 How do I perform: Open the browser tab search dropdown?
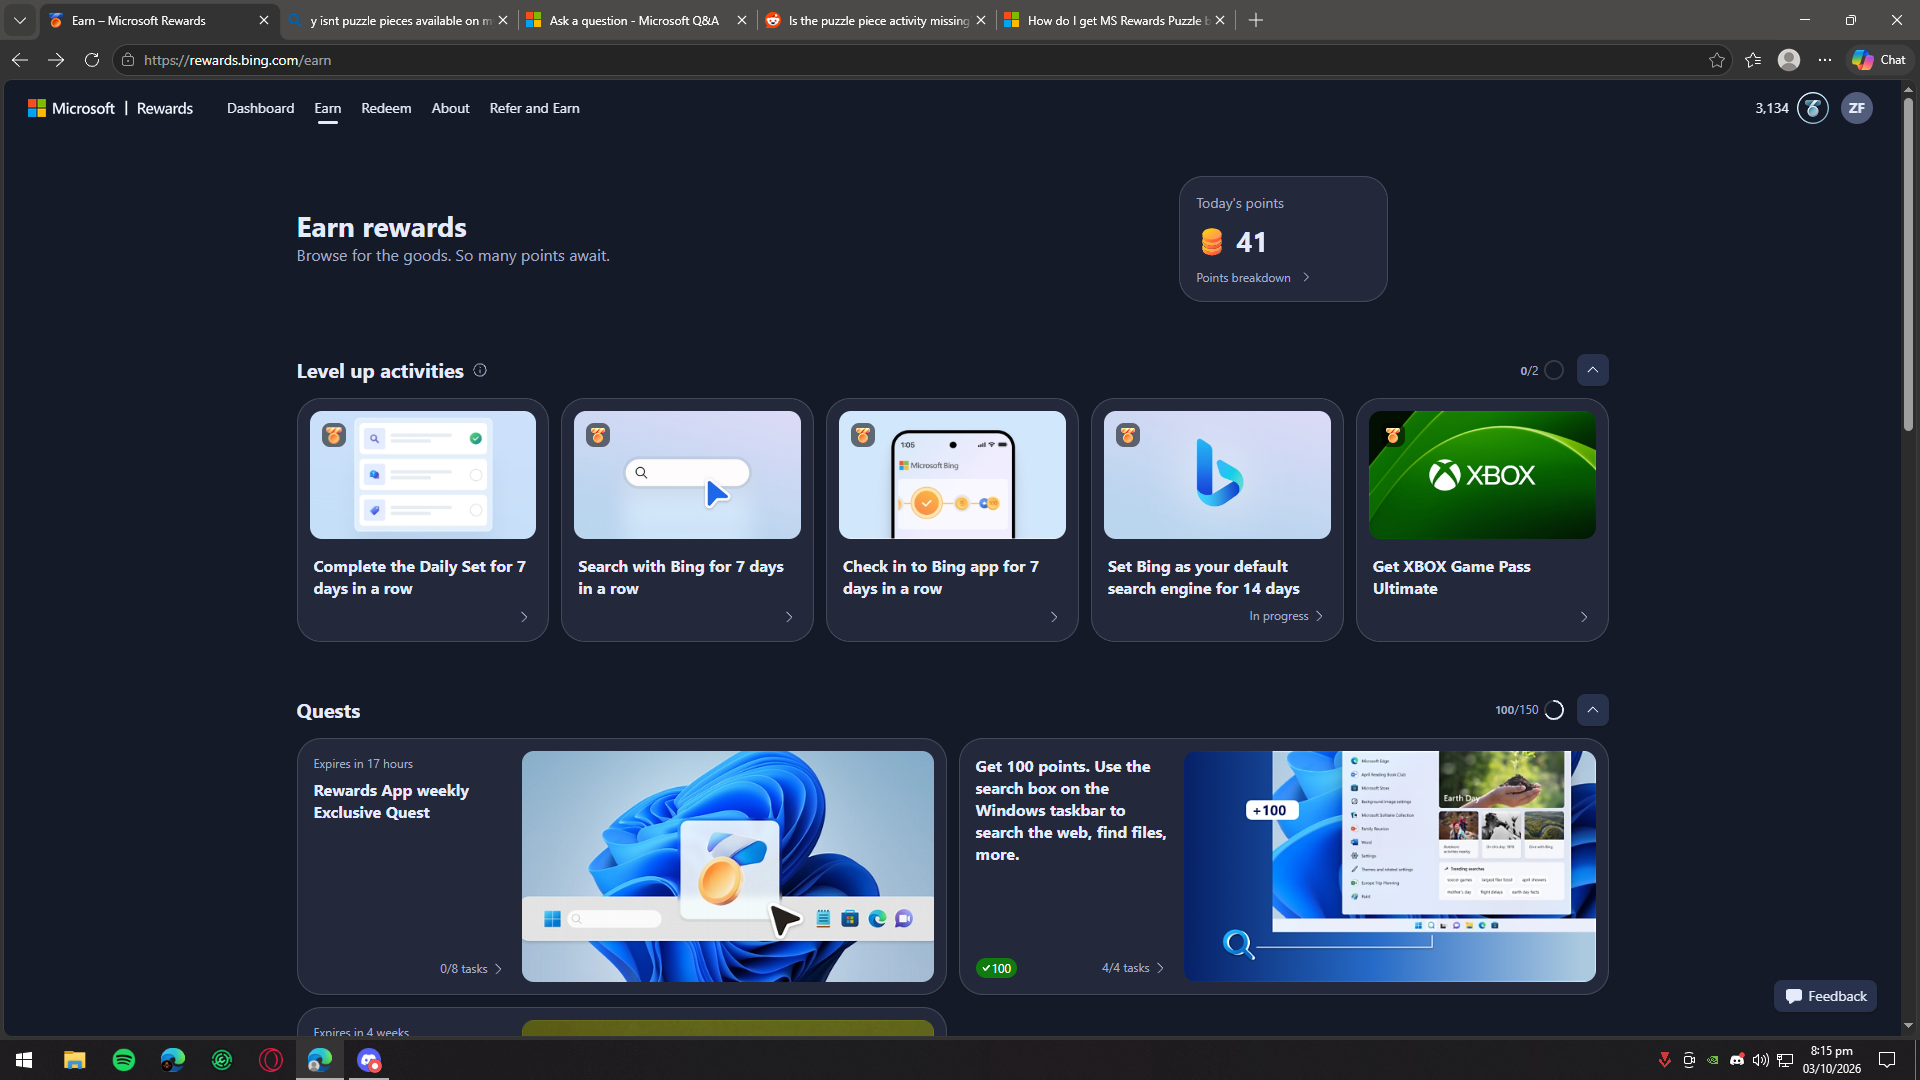[x=20, y=20]
